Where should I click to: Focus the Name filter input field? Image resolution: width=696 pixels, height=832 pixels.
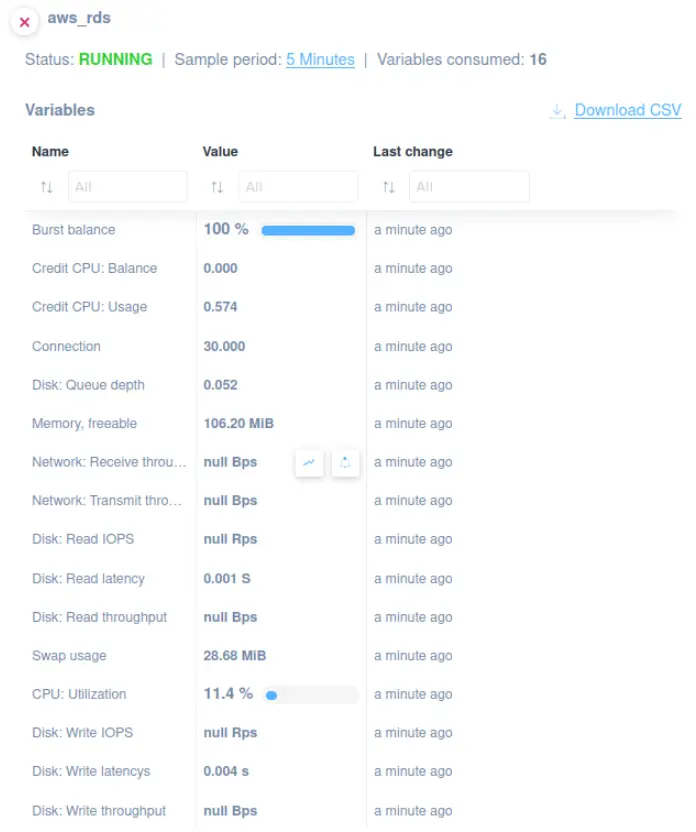127,187
